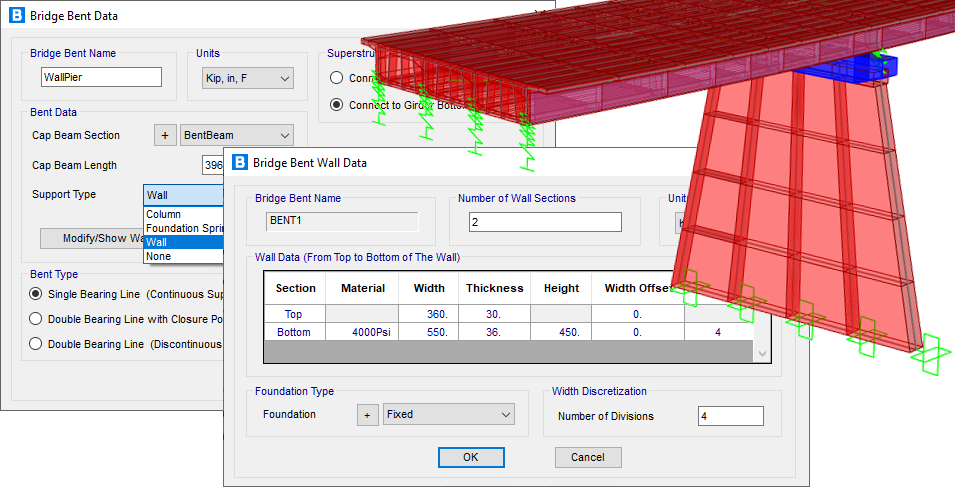Click the Number of Divisions input field
This screenshot has width=955, height=487.
coord(729,416)
